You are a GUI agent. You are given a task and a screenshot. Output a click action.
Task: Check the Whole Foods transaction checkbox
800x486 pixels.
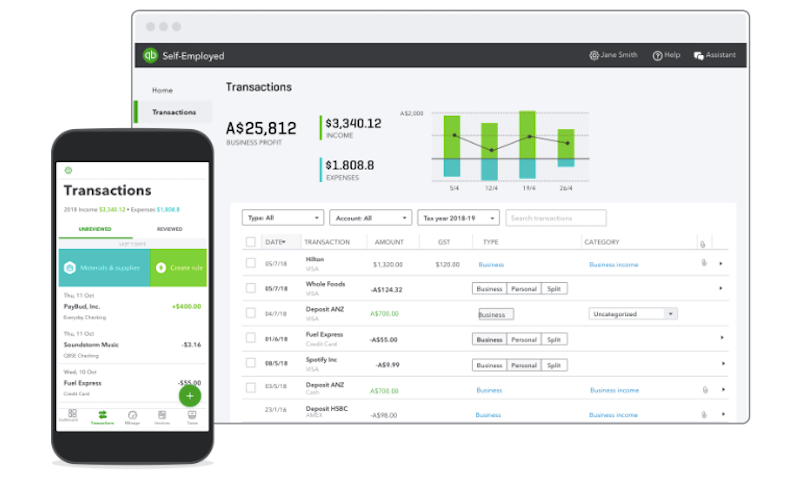[251, 288]
